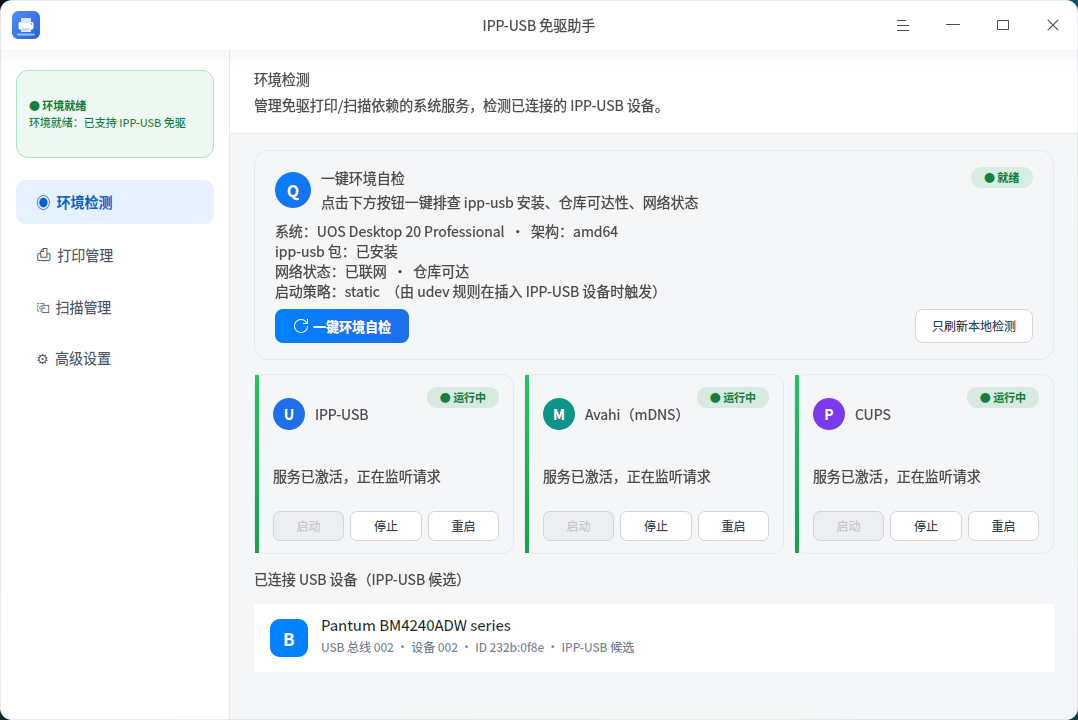This screenshot has width=1078, height=720.
Task: Maximize the IPP-USB 免驱助手 window
Action: [1003, 25]
